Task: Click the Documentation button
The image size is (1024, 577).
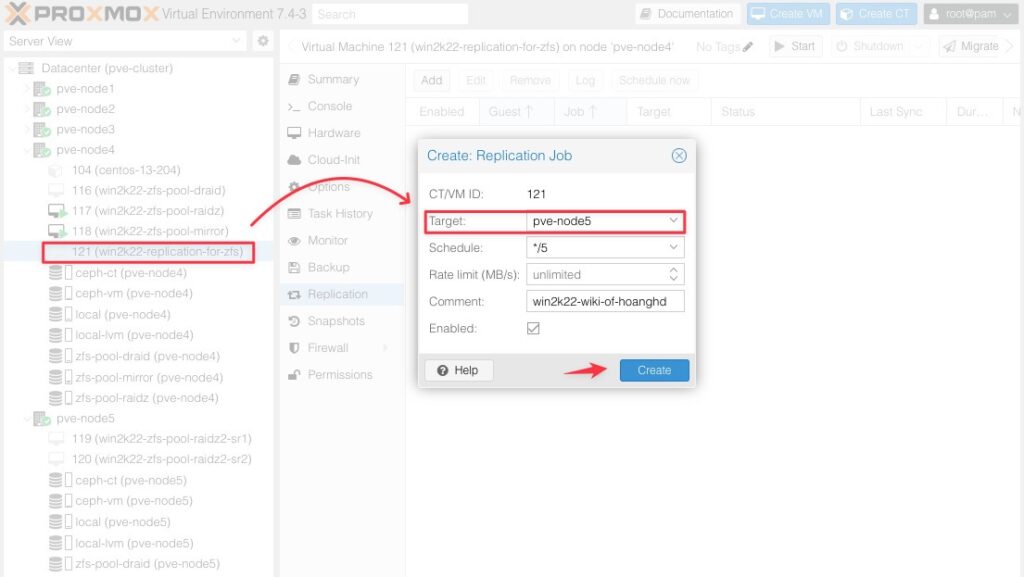Action: point(686,14)
